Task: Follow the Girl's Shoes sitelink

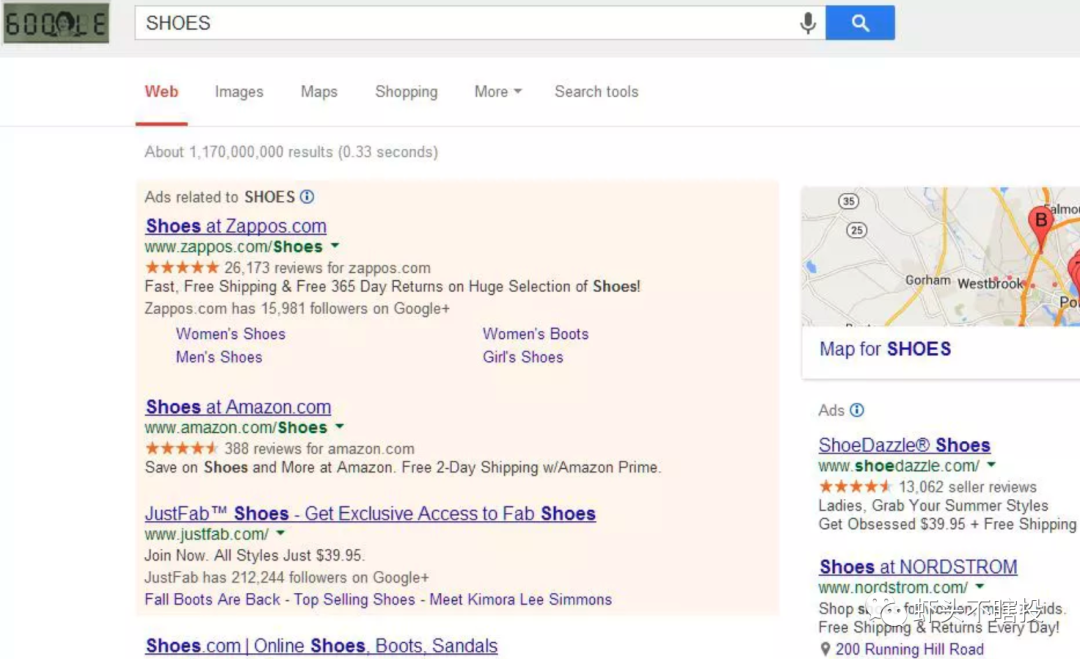Action: [x=523, y=357]
